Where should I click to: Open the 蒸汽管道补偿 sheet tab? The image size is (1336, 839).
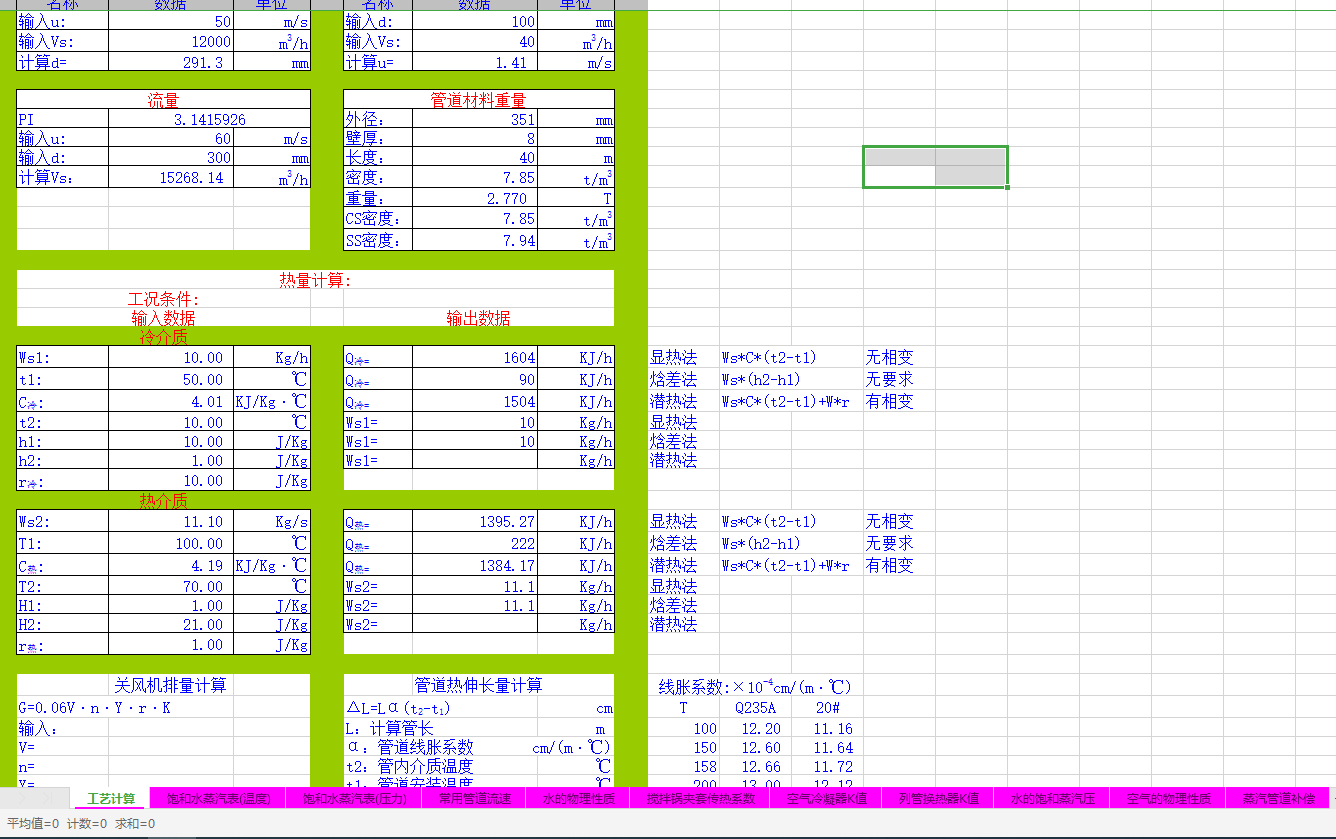1277,798
